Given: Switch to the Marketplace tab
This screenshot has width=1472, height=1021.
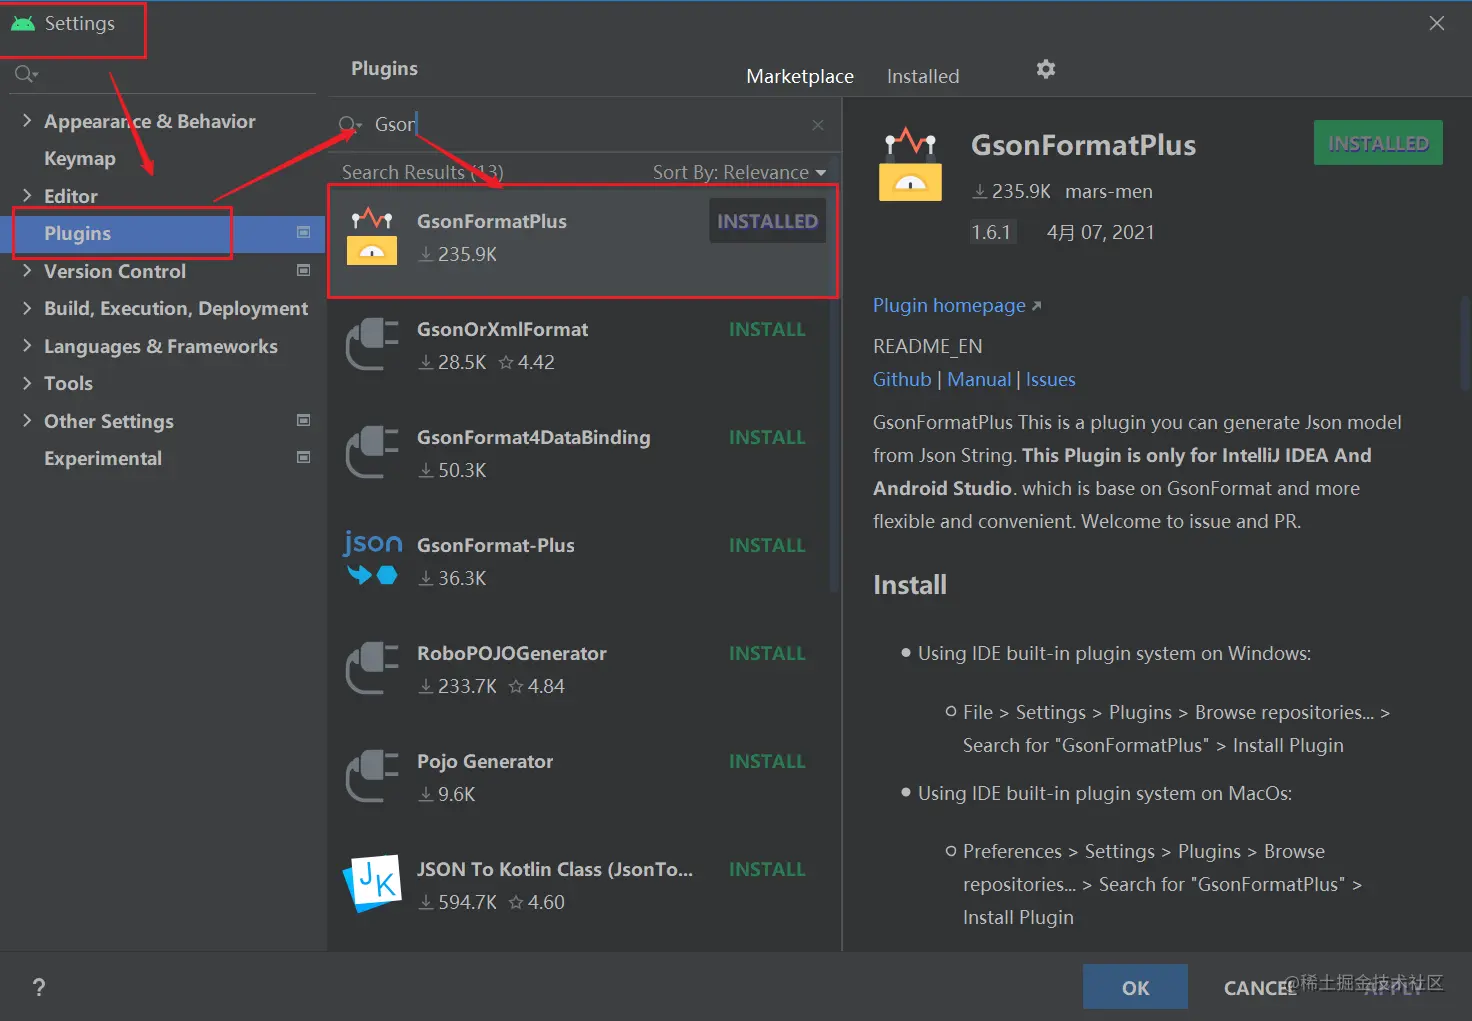Looking at the screenshot, I should pyautogui.click(x=800, y=76).
